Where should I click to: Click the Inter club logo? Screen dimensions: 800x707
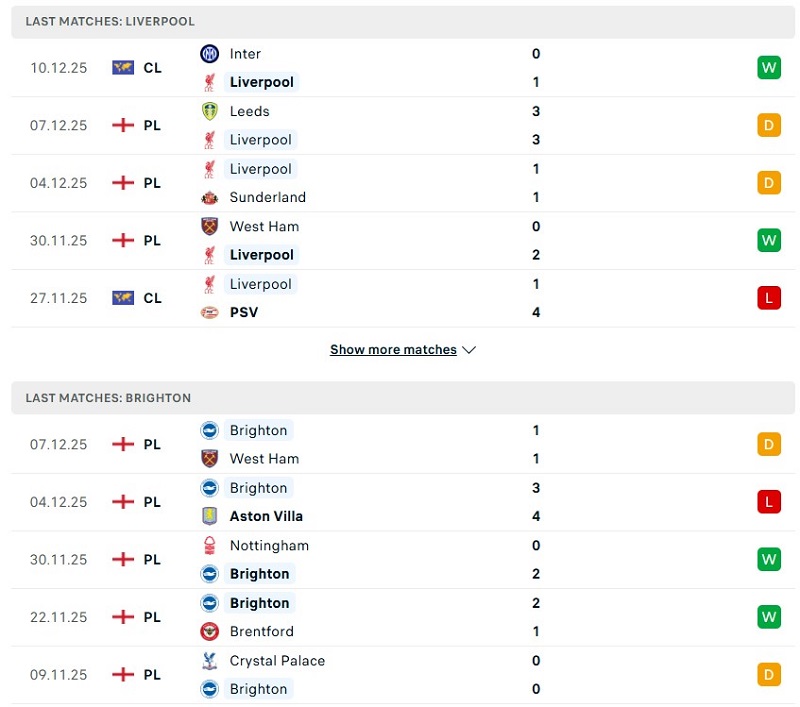210,54
